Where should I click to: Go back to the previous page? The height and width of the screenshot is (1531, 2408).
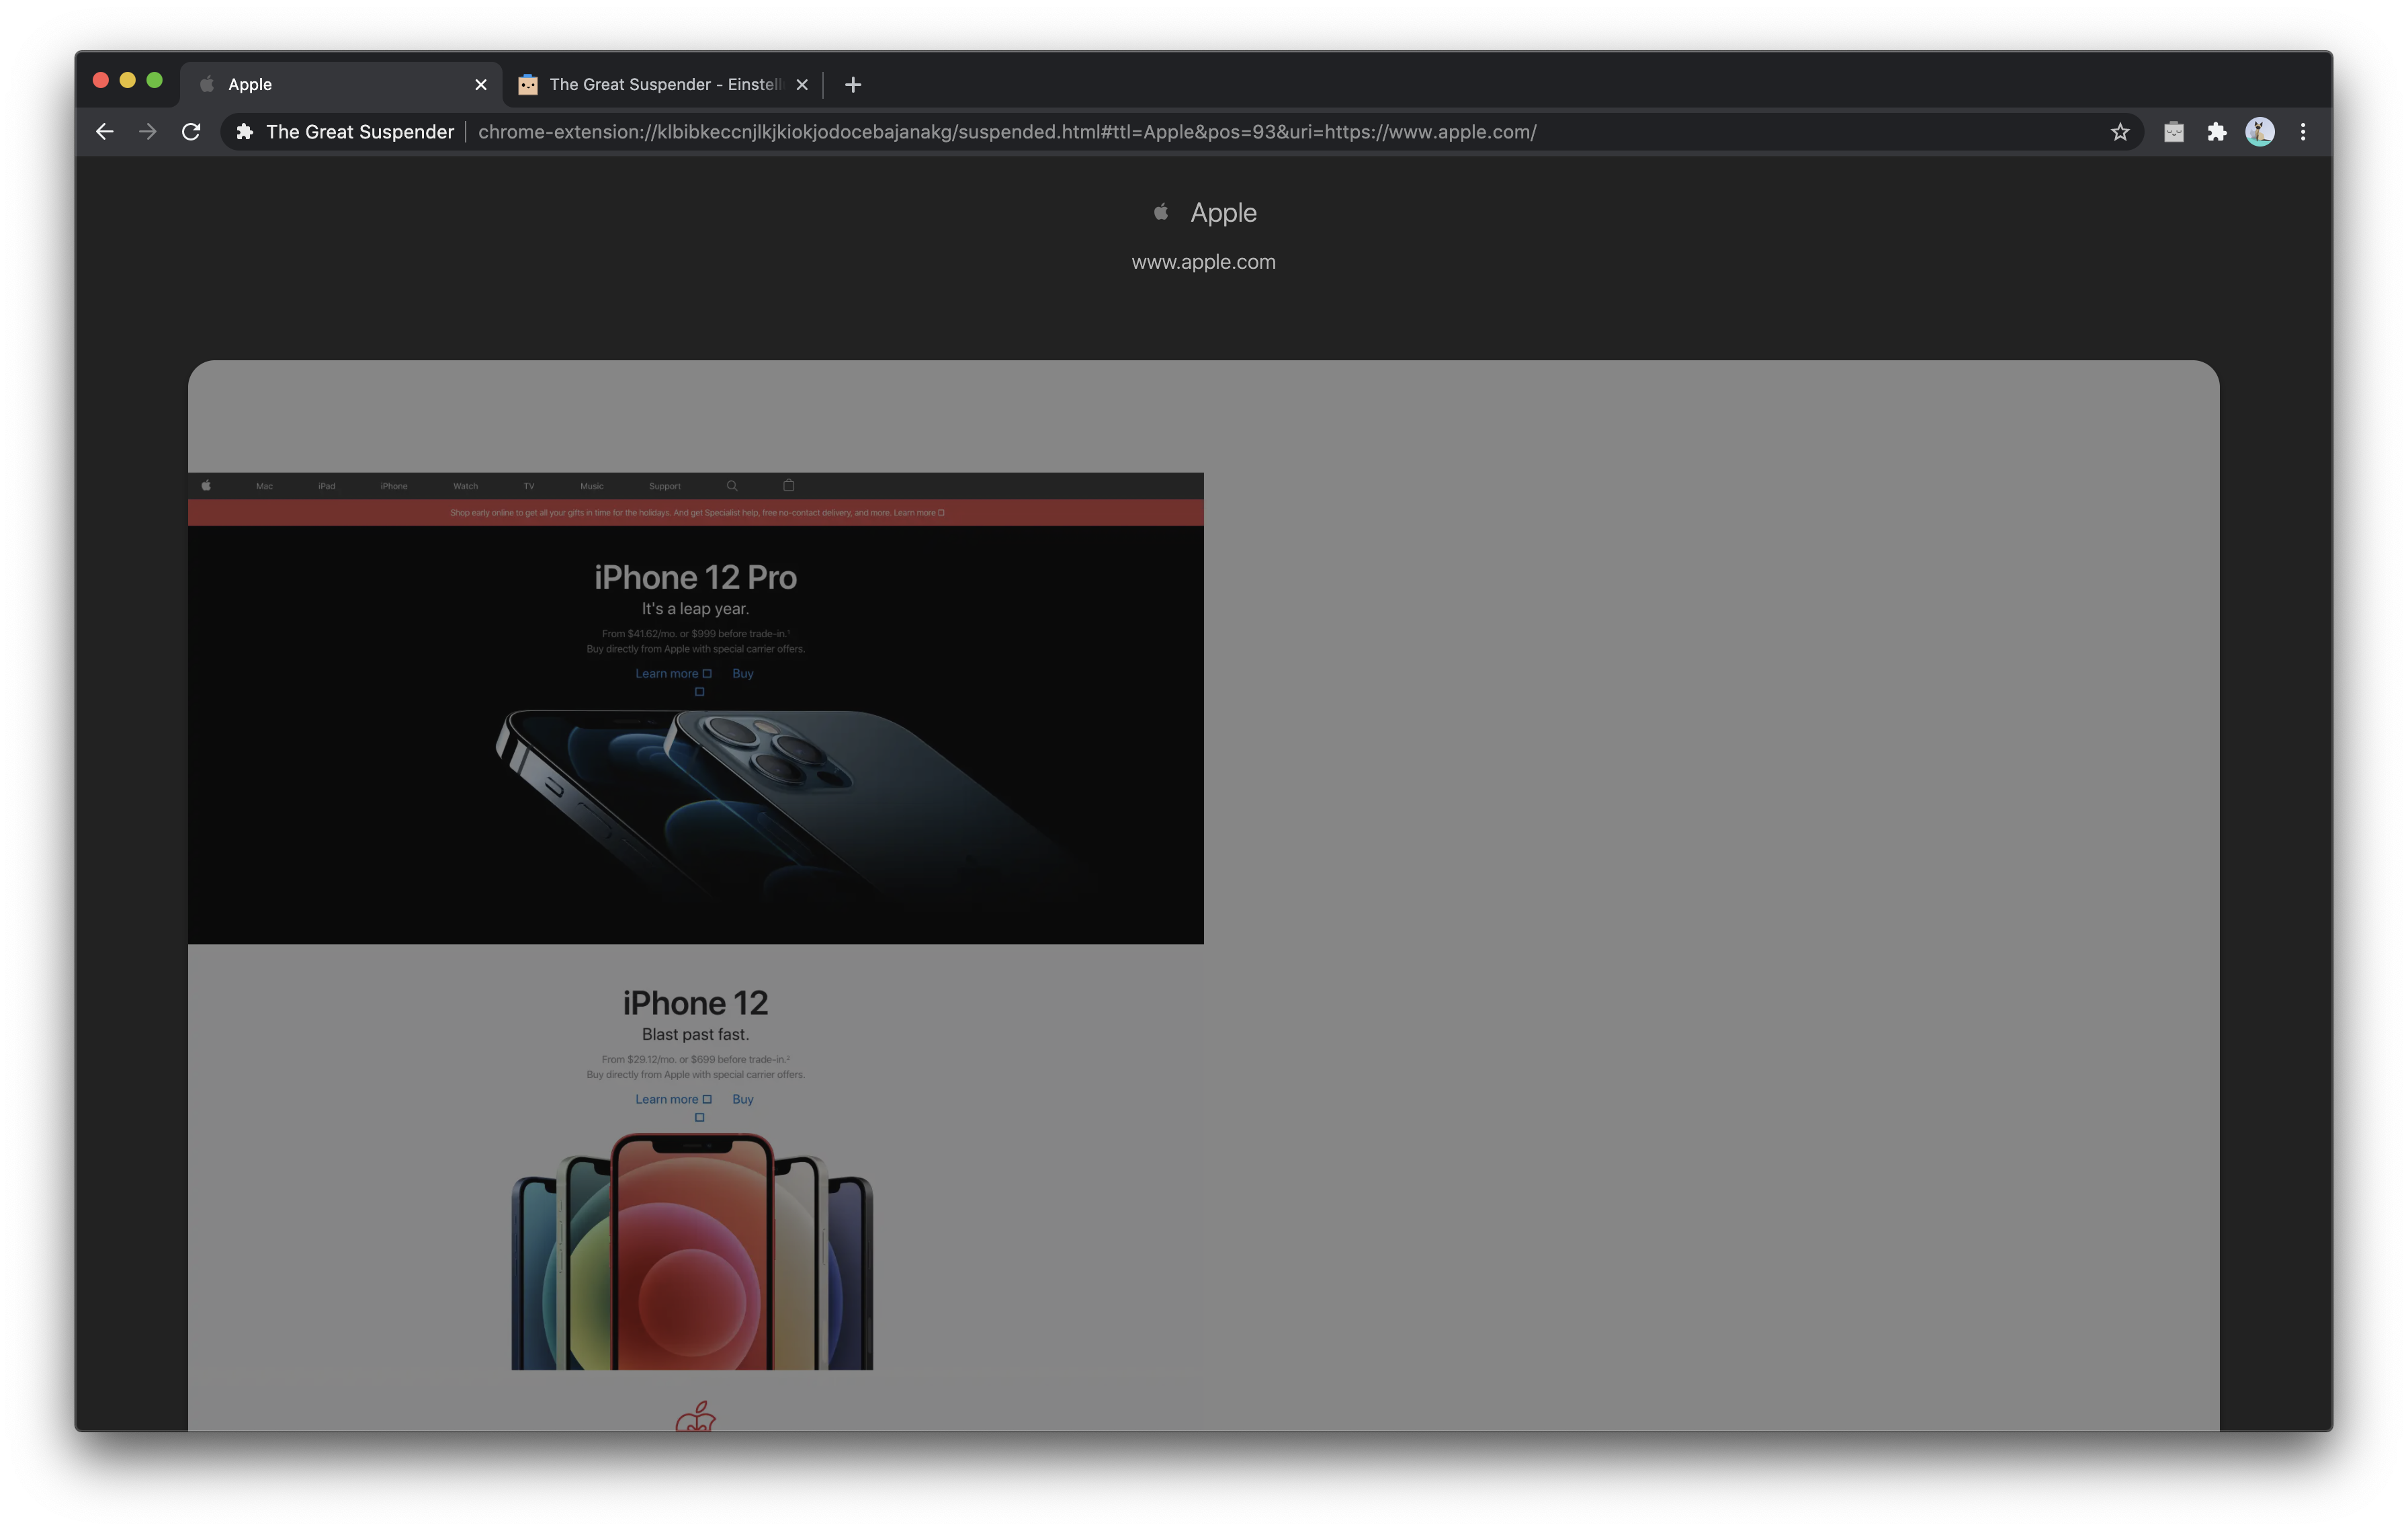click(105, 132)
